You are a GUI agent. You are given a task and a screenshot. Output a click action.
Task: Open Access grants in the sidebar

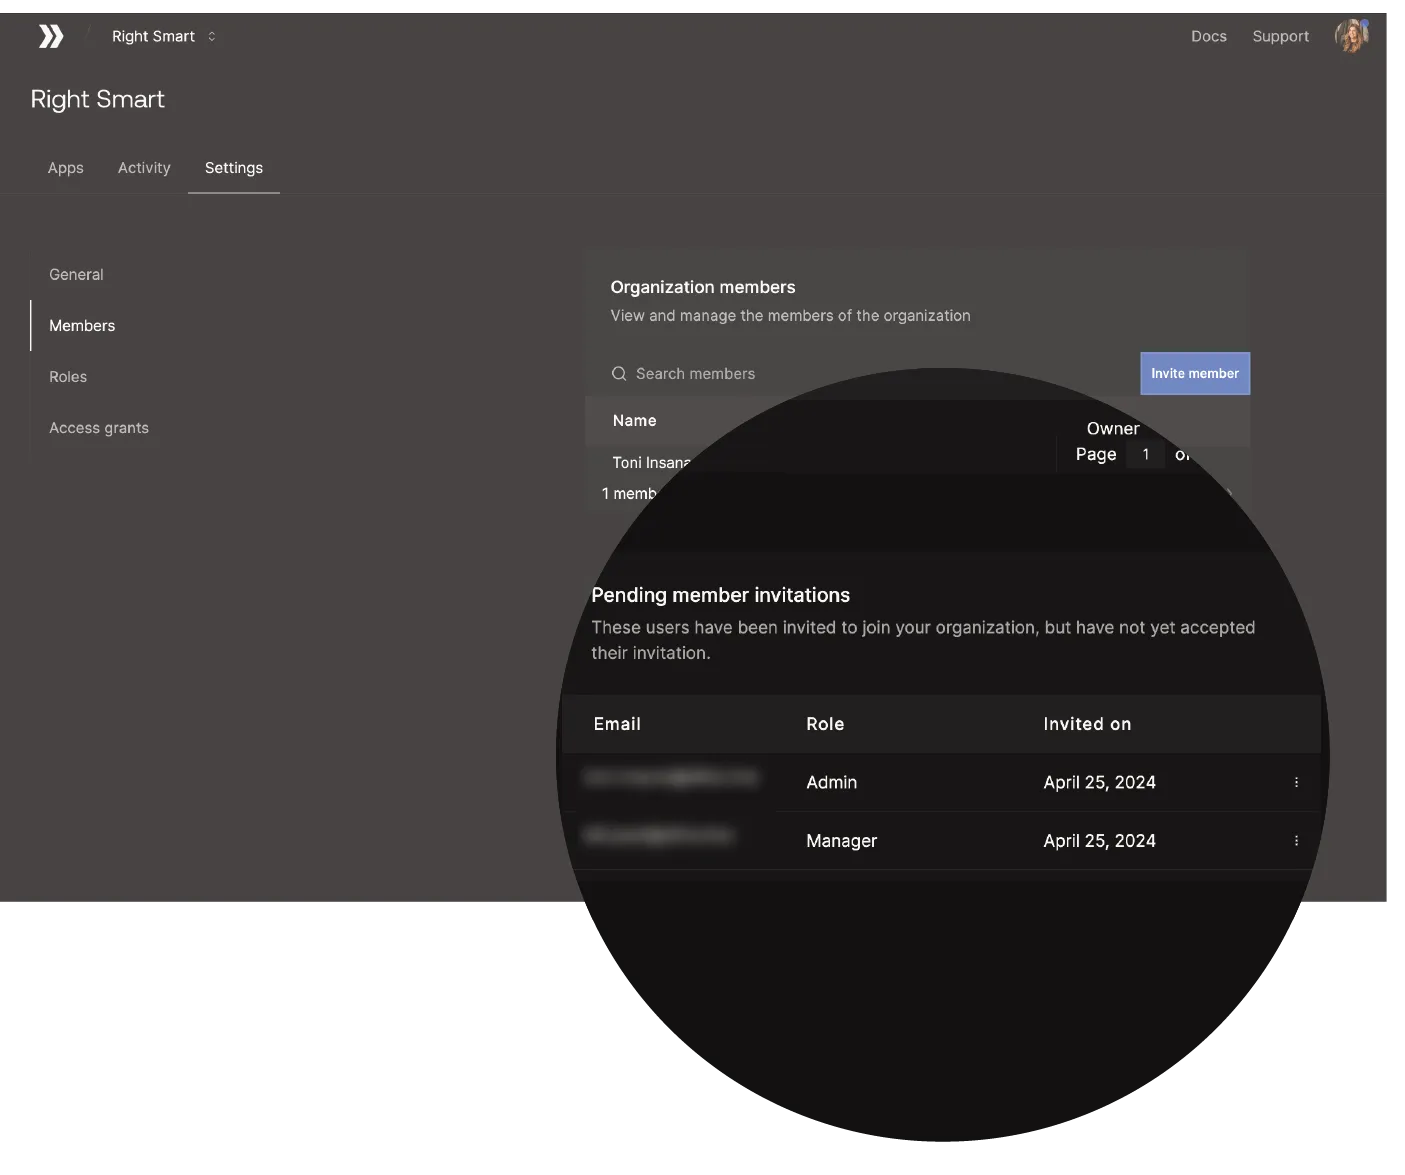point(99,428)
